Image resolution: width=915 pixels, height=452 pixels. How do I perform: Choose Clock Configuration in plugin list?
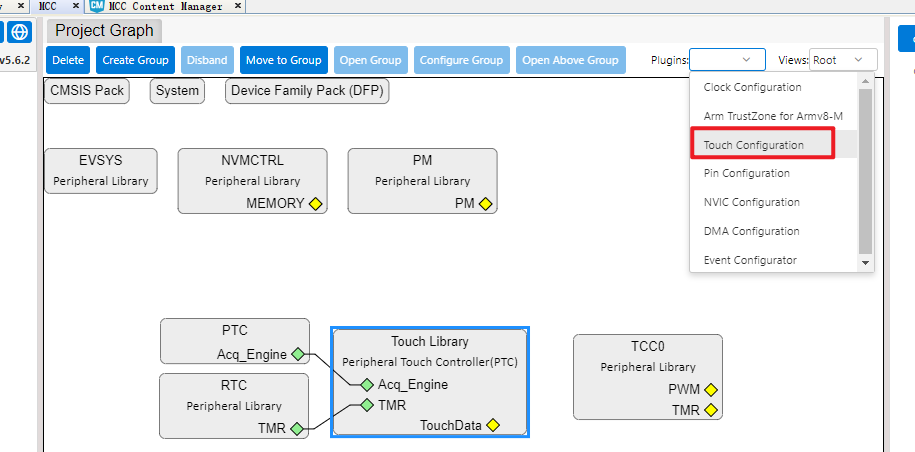pyautogui.click(x=752, y=87)
